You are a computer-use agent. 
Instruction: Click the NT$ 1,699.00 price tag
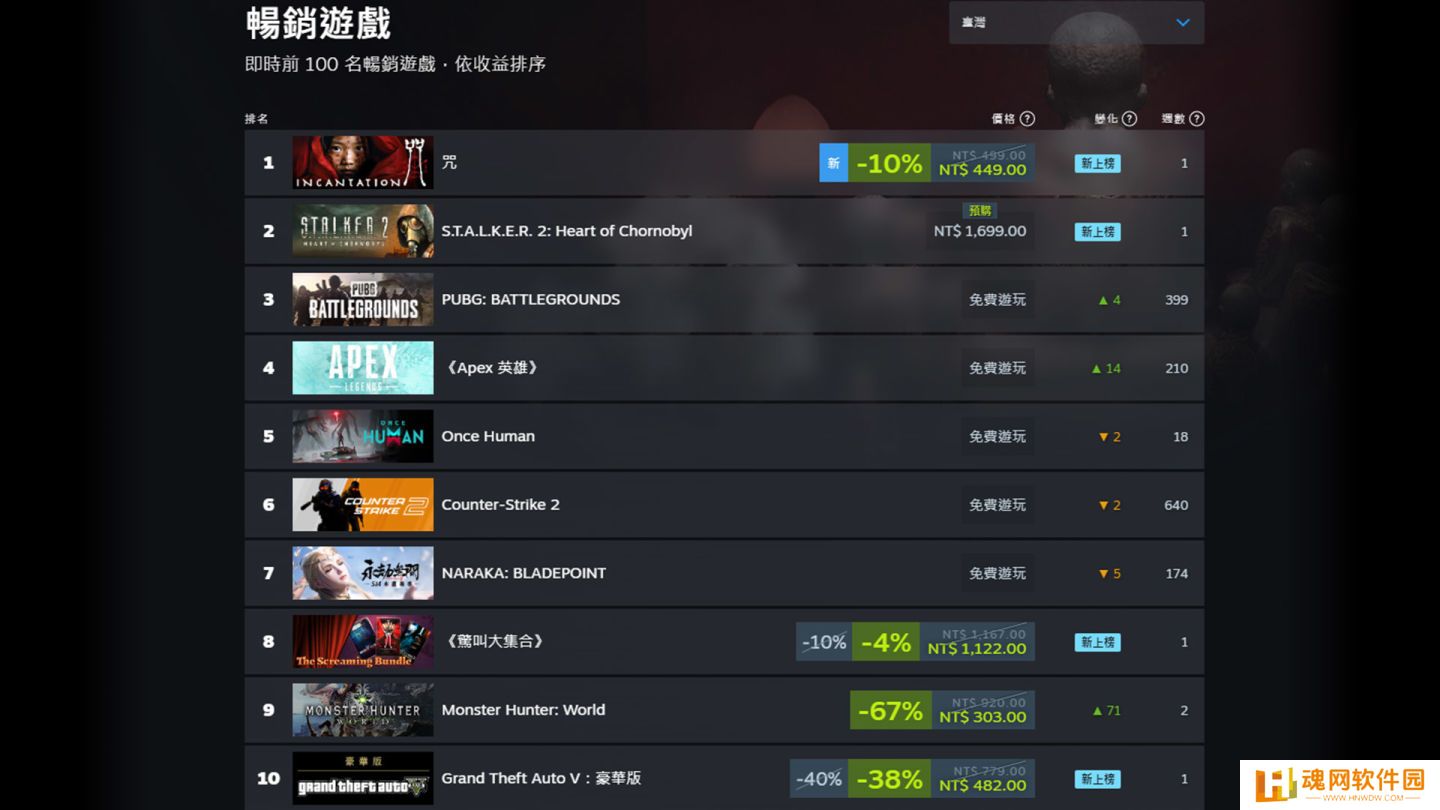tap(980, 231)
